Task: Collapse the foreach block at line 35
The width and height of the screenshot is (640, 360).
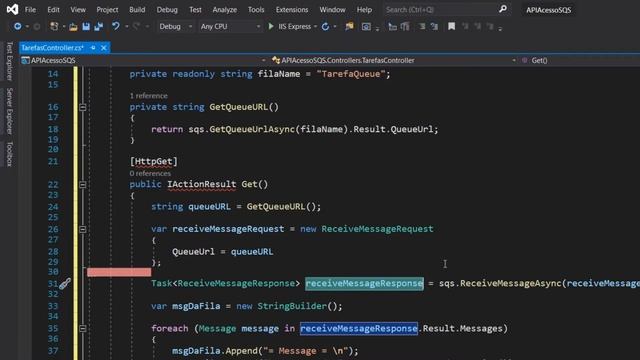Action: 82,329
